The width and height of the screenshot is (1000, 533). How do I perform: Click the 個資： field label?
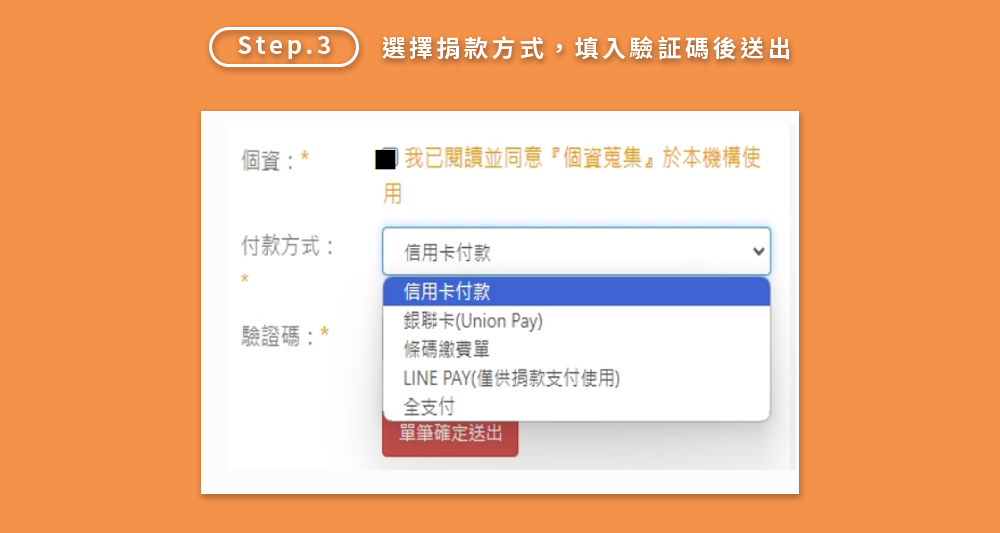coord(268,159)
